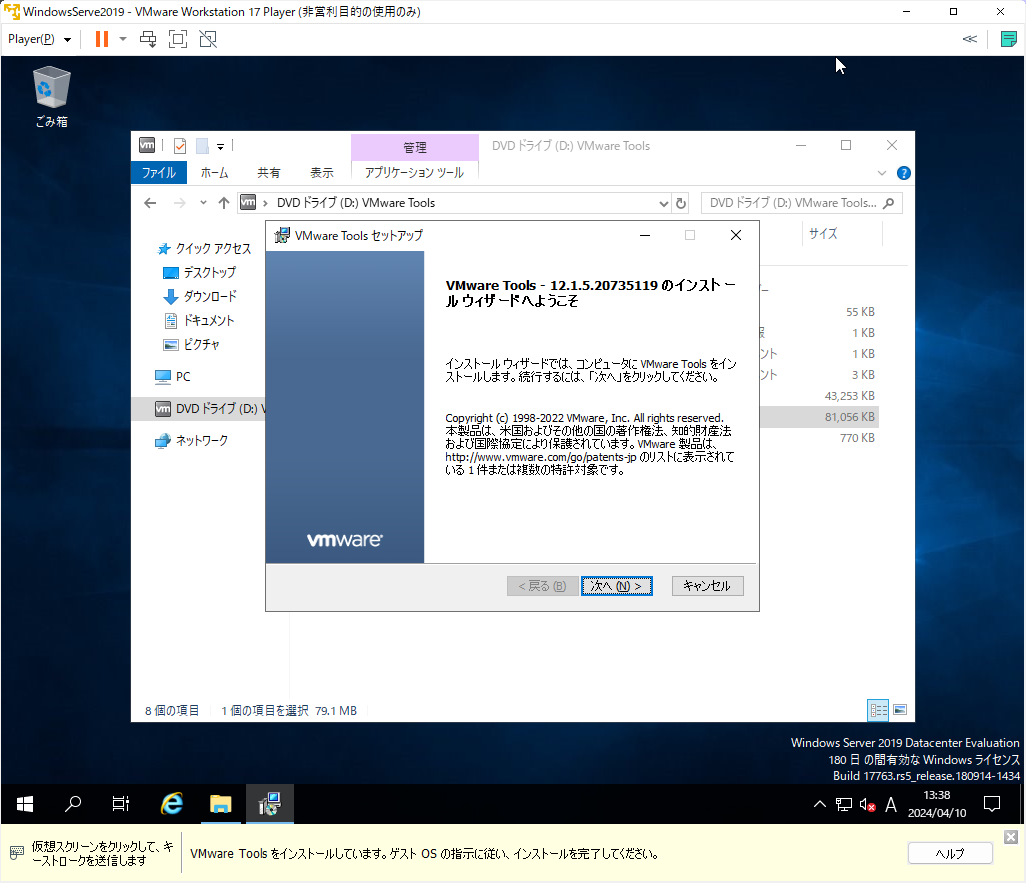Open the ごみ箱 recycle bin desktop icon

[52, 97]
